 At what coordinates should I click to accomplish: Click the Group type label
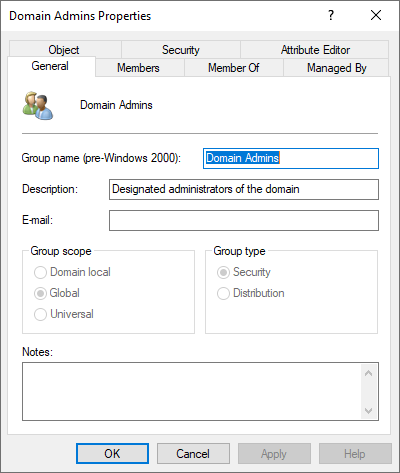point(239,251)
